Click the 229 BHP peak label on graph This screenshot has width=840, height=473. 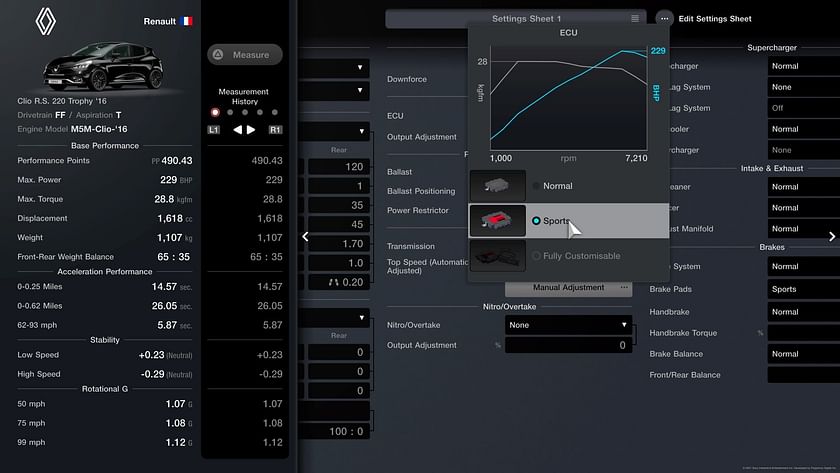point(658,51)
